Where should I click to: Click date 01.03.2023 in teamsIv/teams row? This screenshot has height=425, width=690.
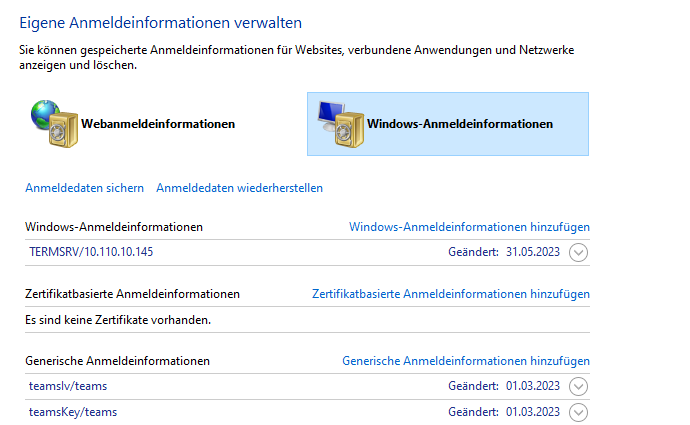[x=532, y=386]
